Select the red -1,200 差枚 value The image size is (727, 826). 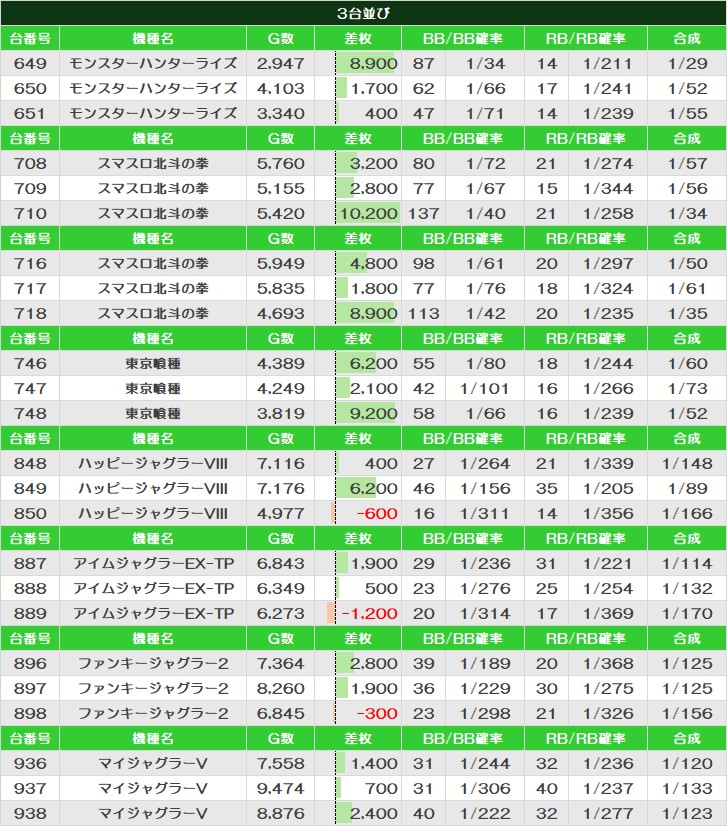coord(369,614)
